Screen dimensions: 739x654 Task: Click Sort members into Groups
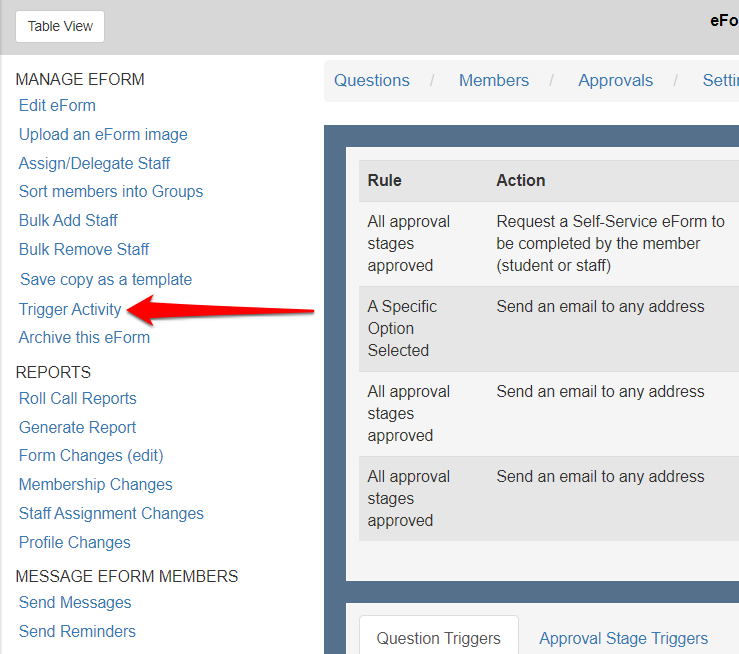[110, 191]
